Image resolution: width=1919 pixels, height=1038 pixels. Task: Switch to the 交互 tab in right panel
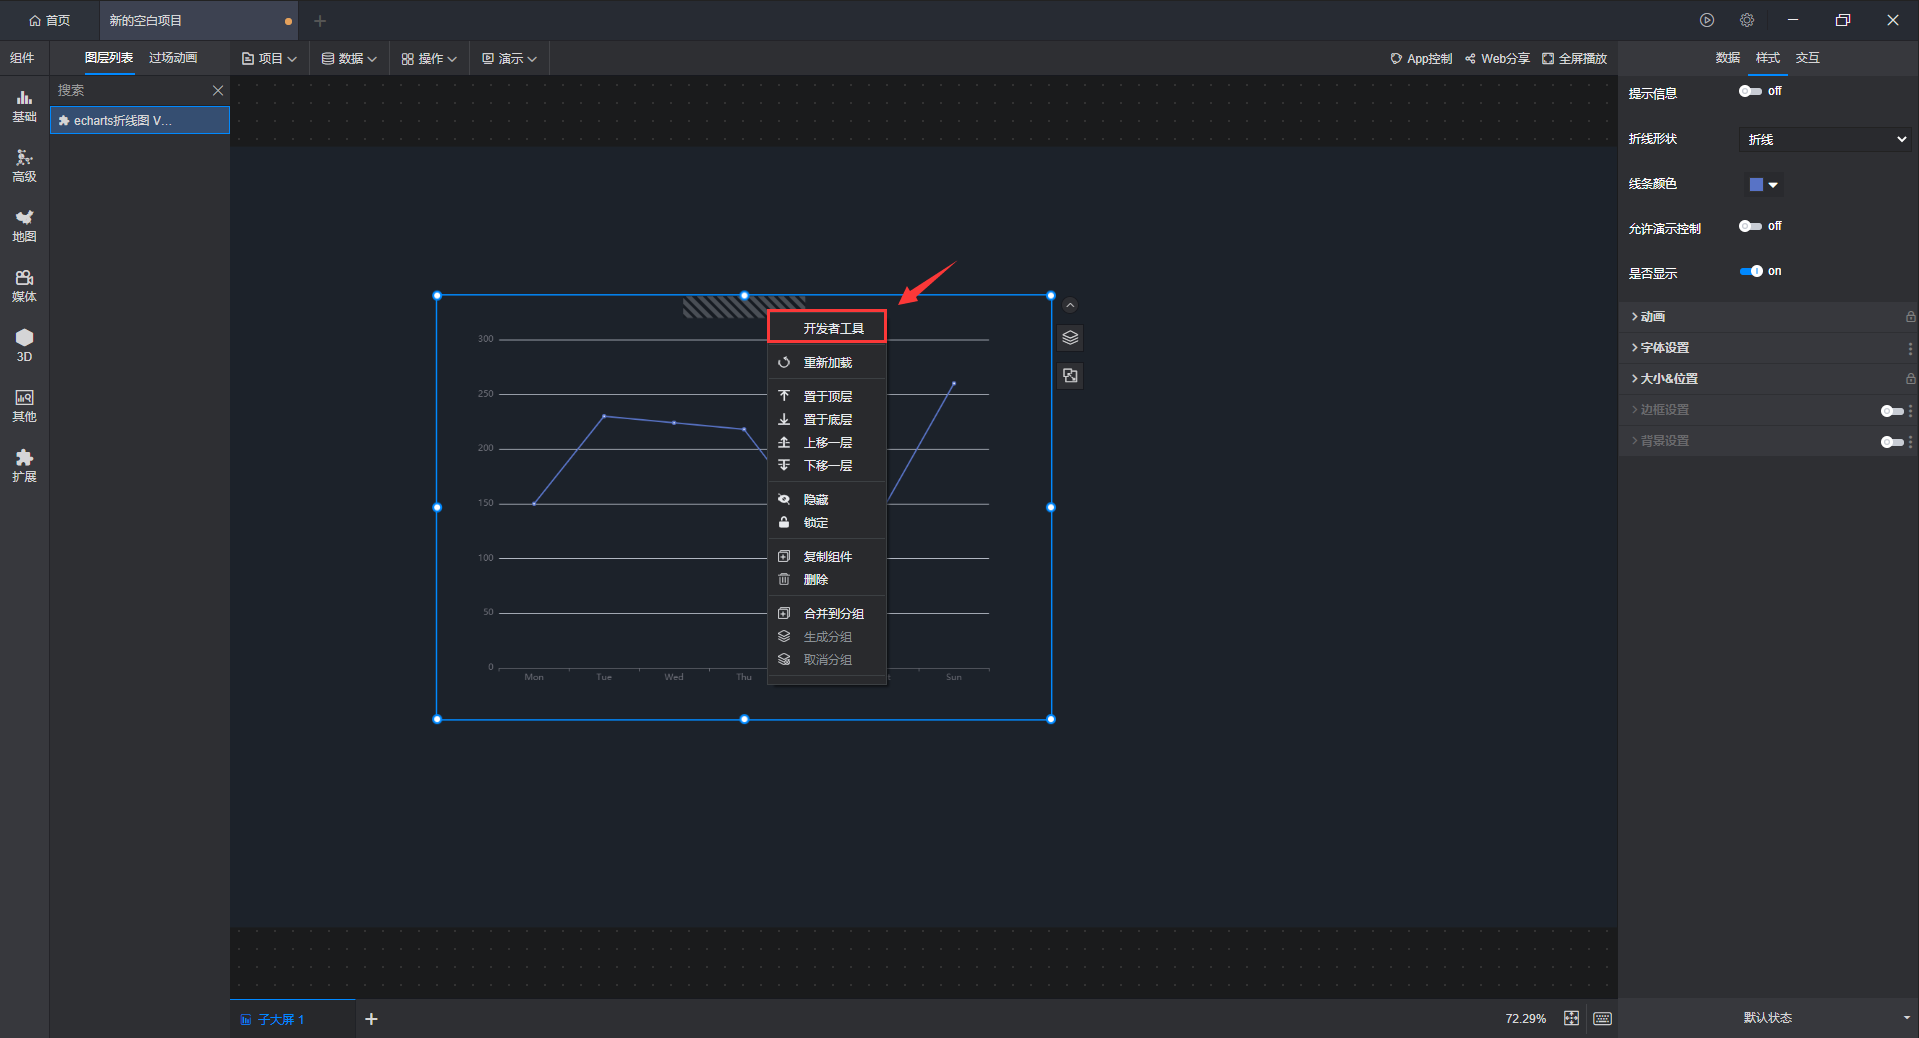click(x=1808, y=58)
